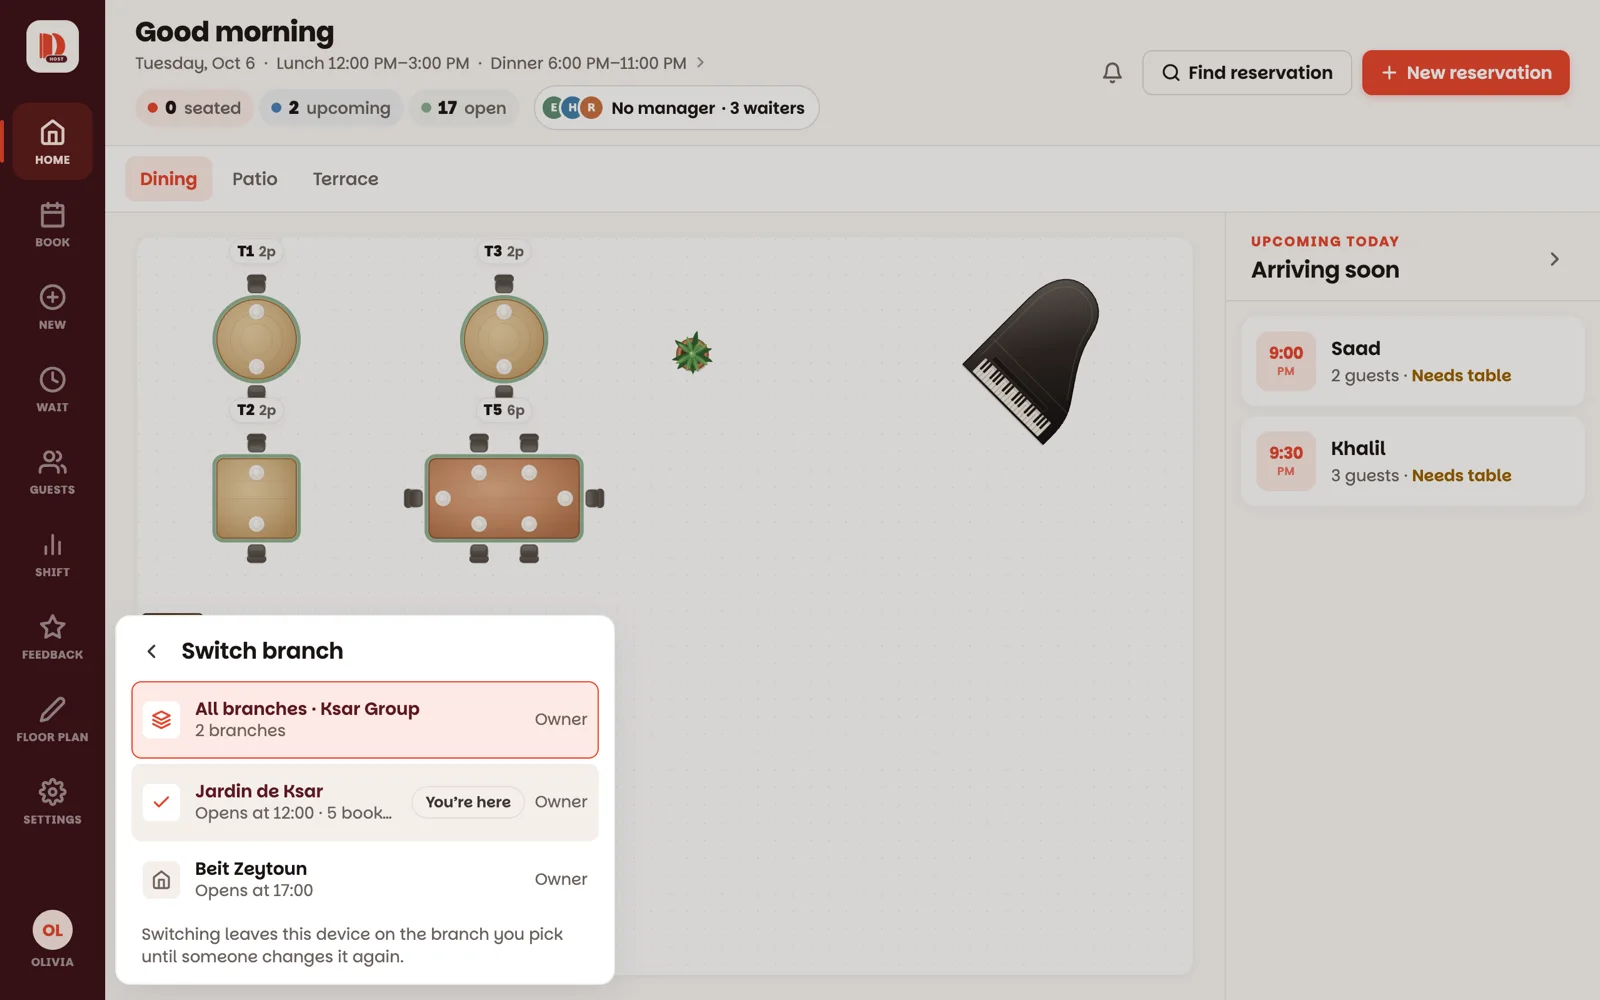The height and width of the screenshot is (1000, 1600).
Task: Select round table T1 on the floor
Action: click(x=256, y=339)
